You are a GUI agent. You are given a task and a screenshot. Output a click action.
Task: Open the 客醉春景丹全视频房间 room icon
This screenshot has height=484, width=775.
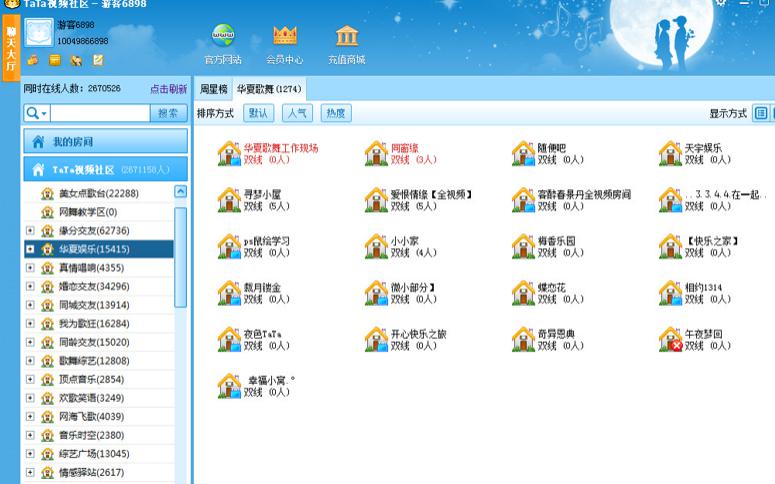(x=523, y=200)
